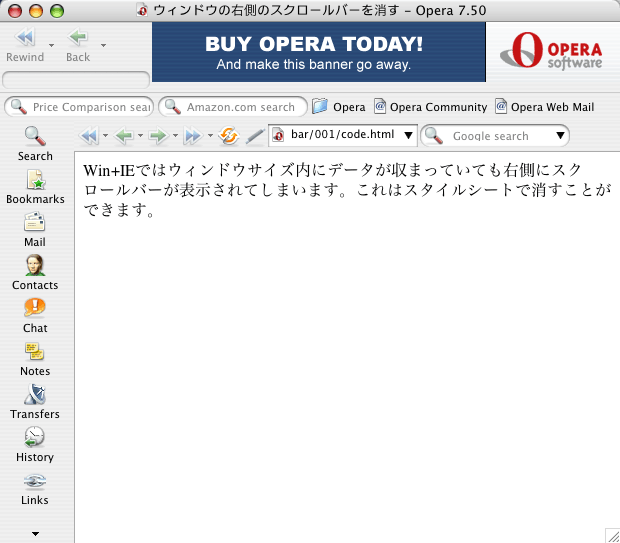Open the Links panel in the sidebar
This screenshot has width=620, height=543.
pyautogui.click(x=35, y=488)
